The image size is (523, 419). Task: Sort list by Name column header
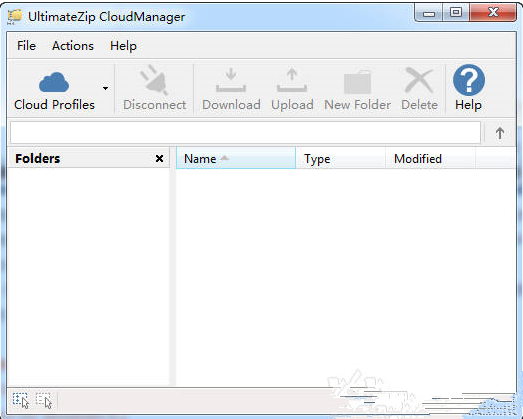236,158
